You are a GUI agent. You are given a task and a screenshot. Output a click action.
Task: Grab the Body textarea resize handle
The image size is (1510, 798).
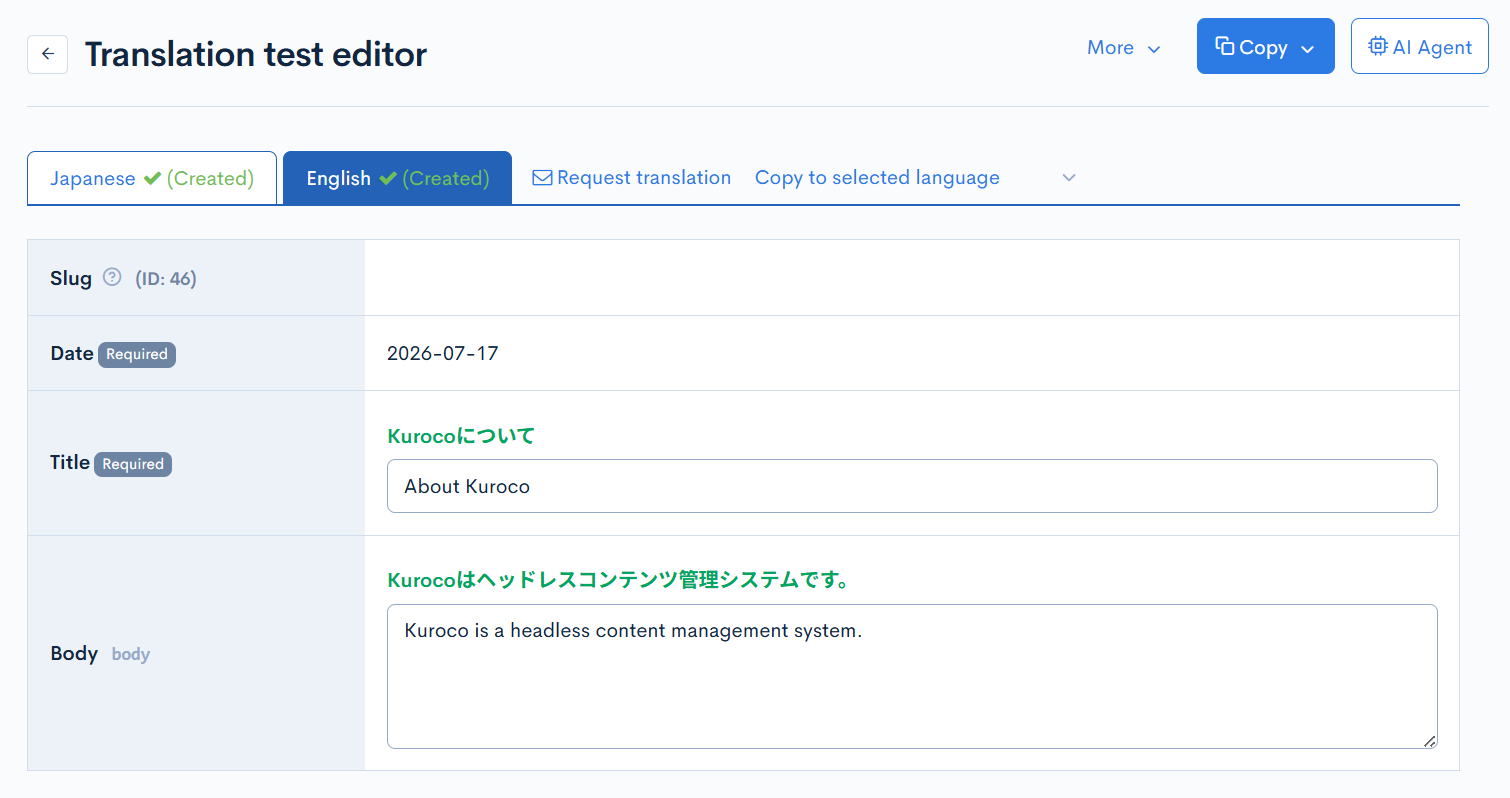click(x=1429, y=741)
